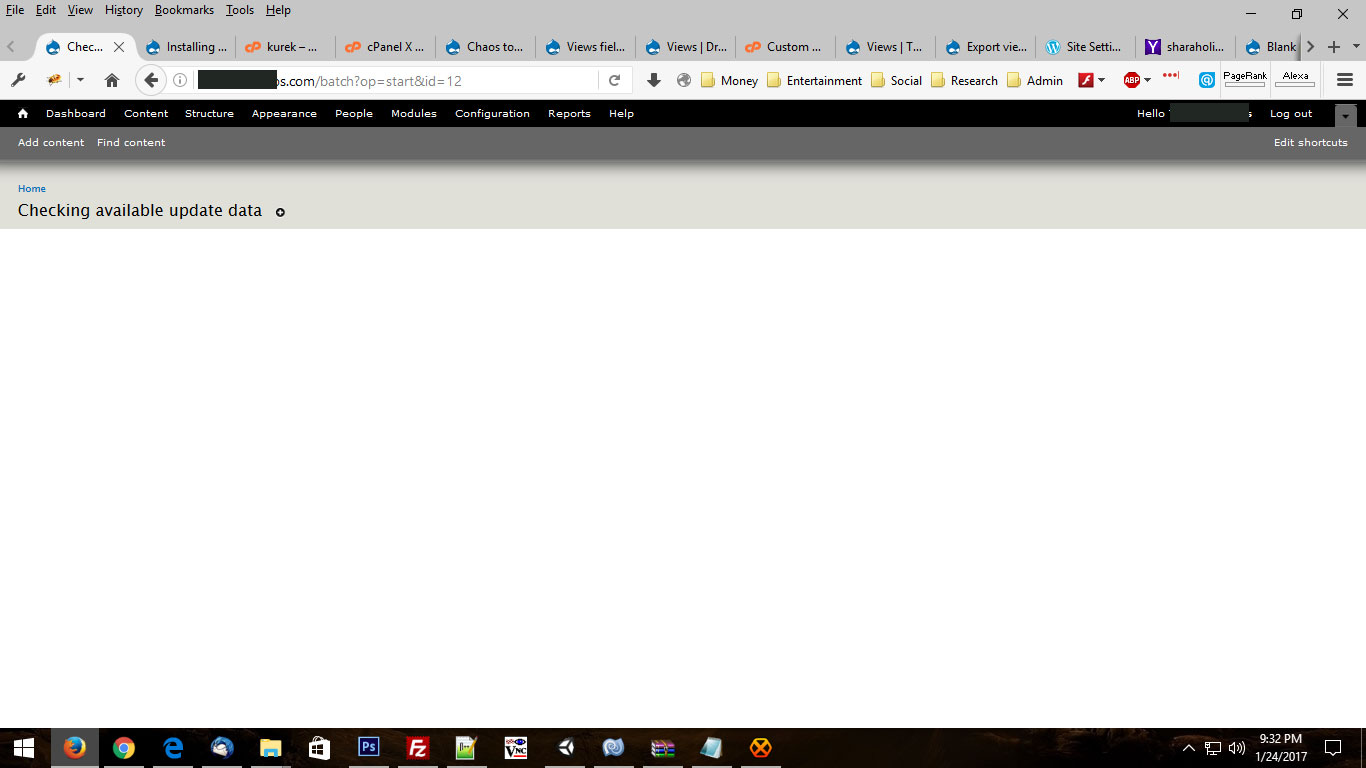Screen dimensions: 1366x768
Task: Switch to the Export vie... tab
Action: 986,47
